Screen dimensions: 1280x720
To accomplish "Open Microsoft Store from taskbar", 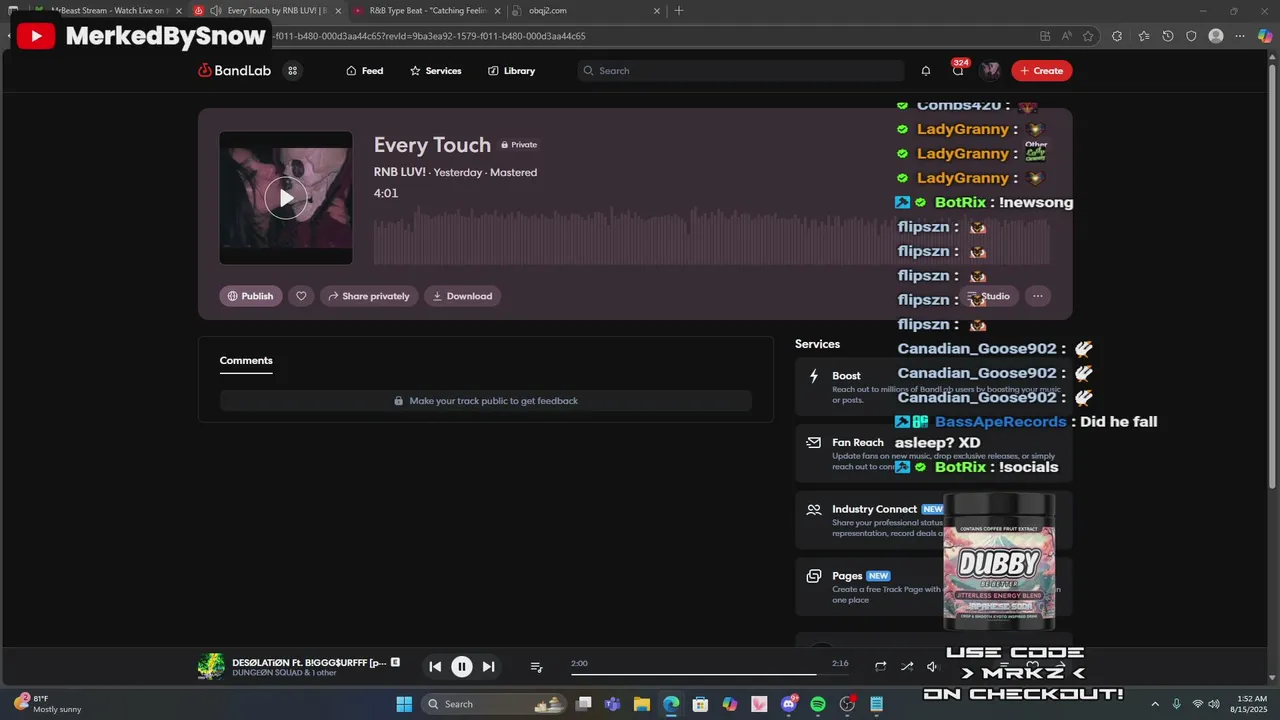I will pos(700,704).
